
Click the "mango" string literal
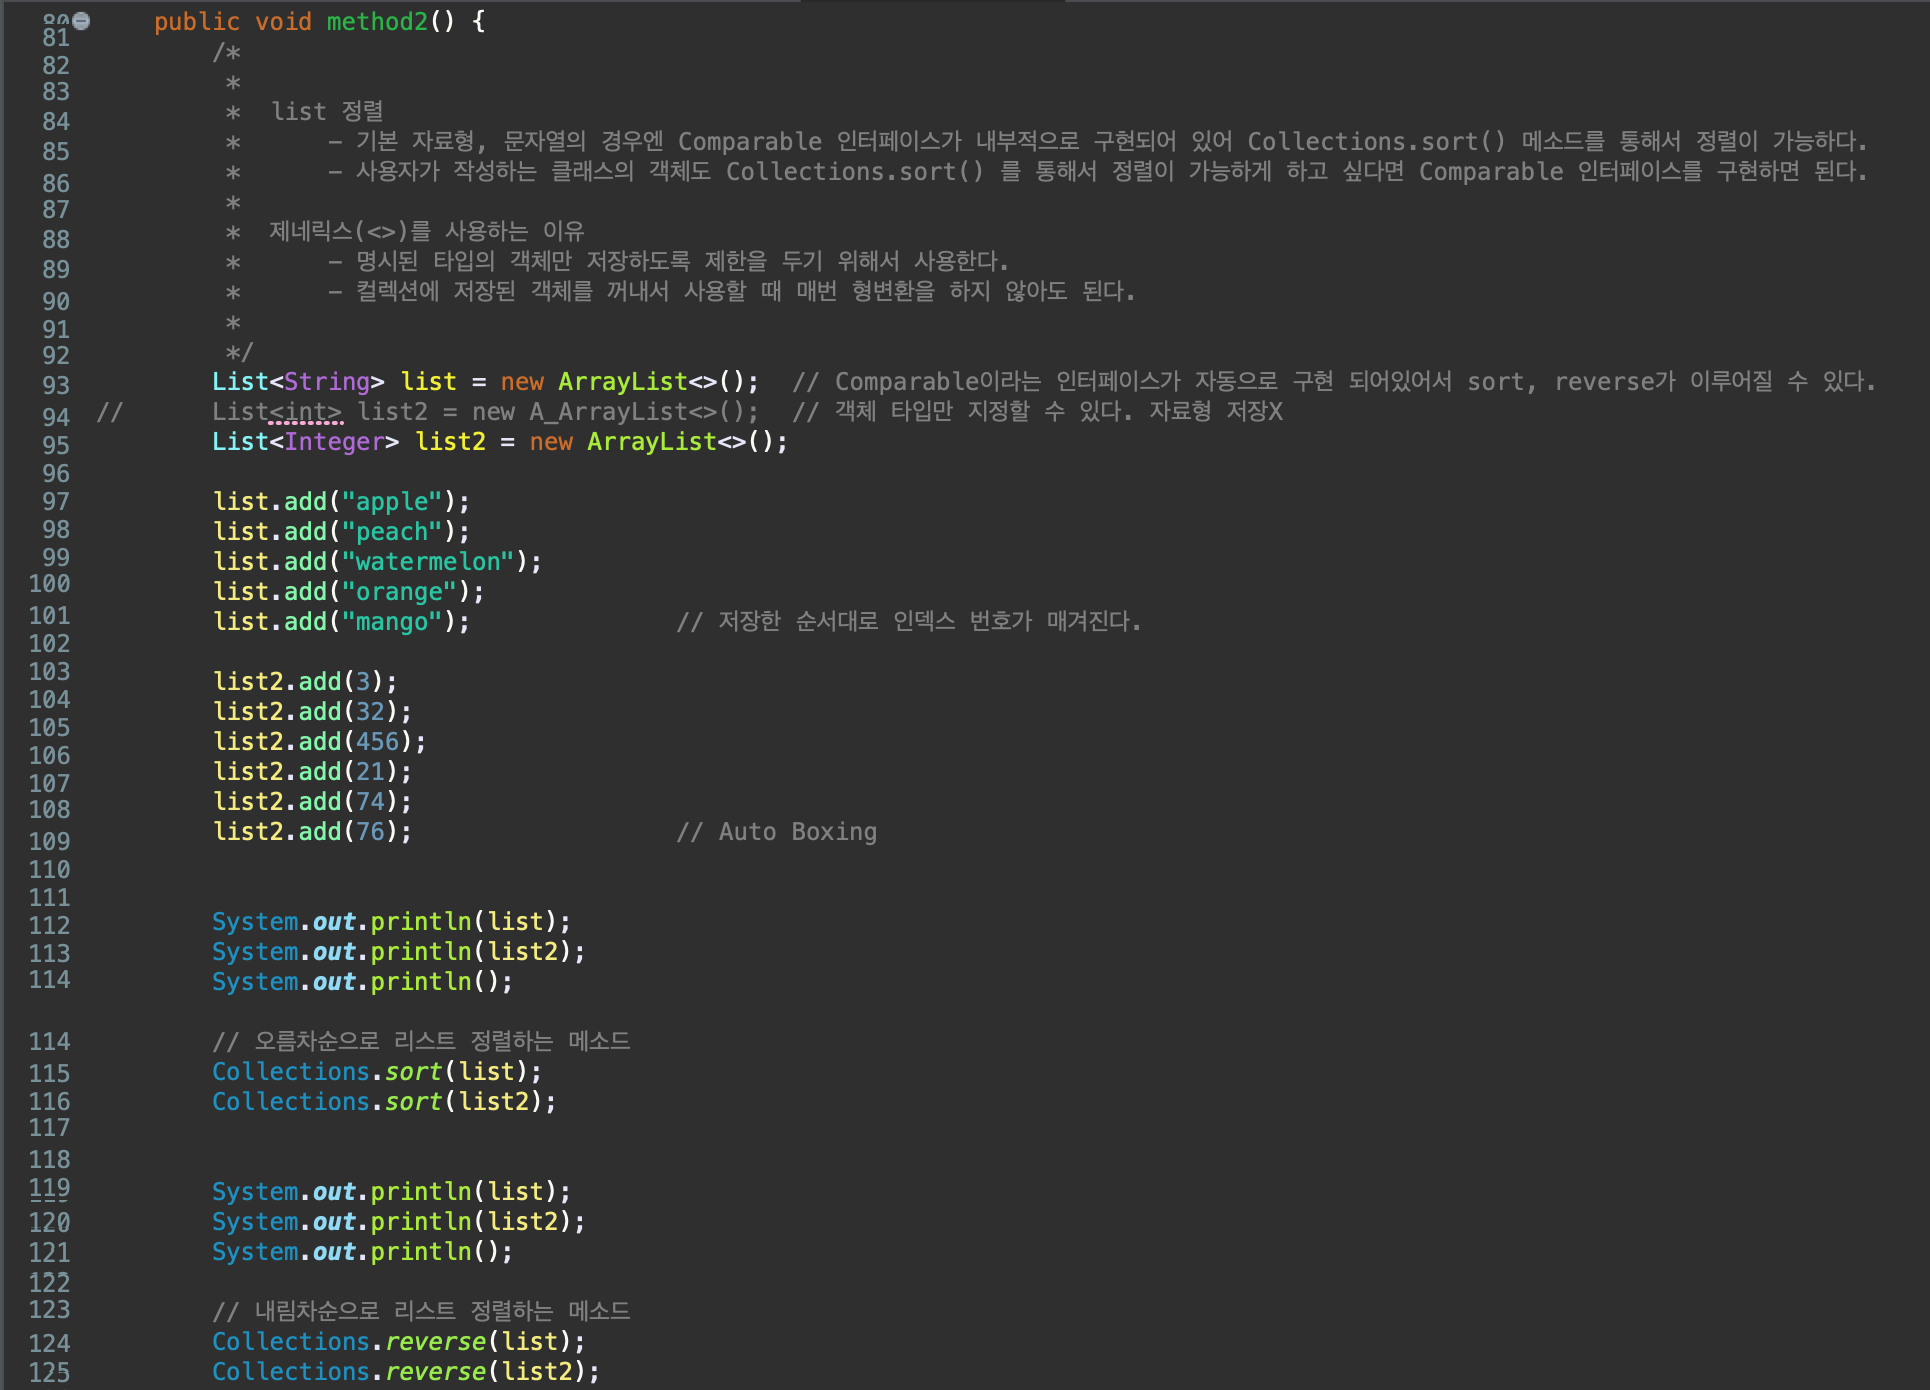[392, 622]
